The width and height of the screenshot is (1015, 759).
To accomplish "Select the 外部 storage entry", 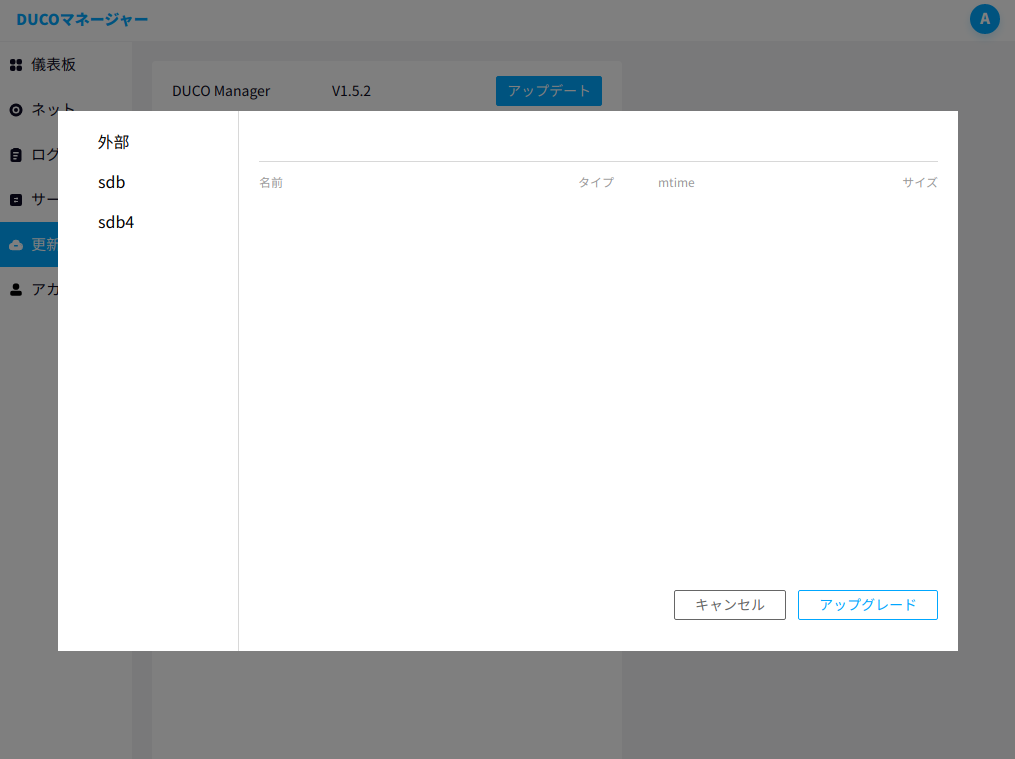I will point(113,142).
